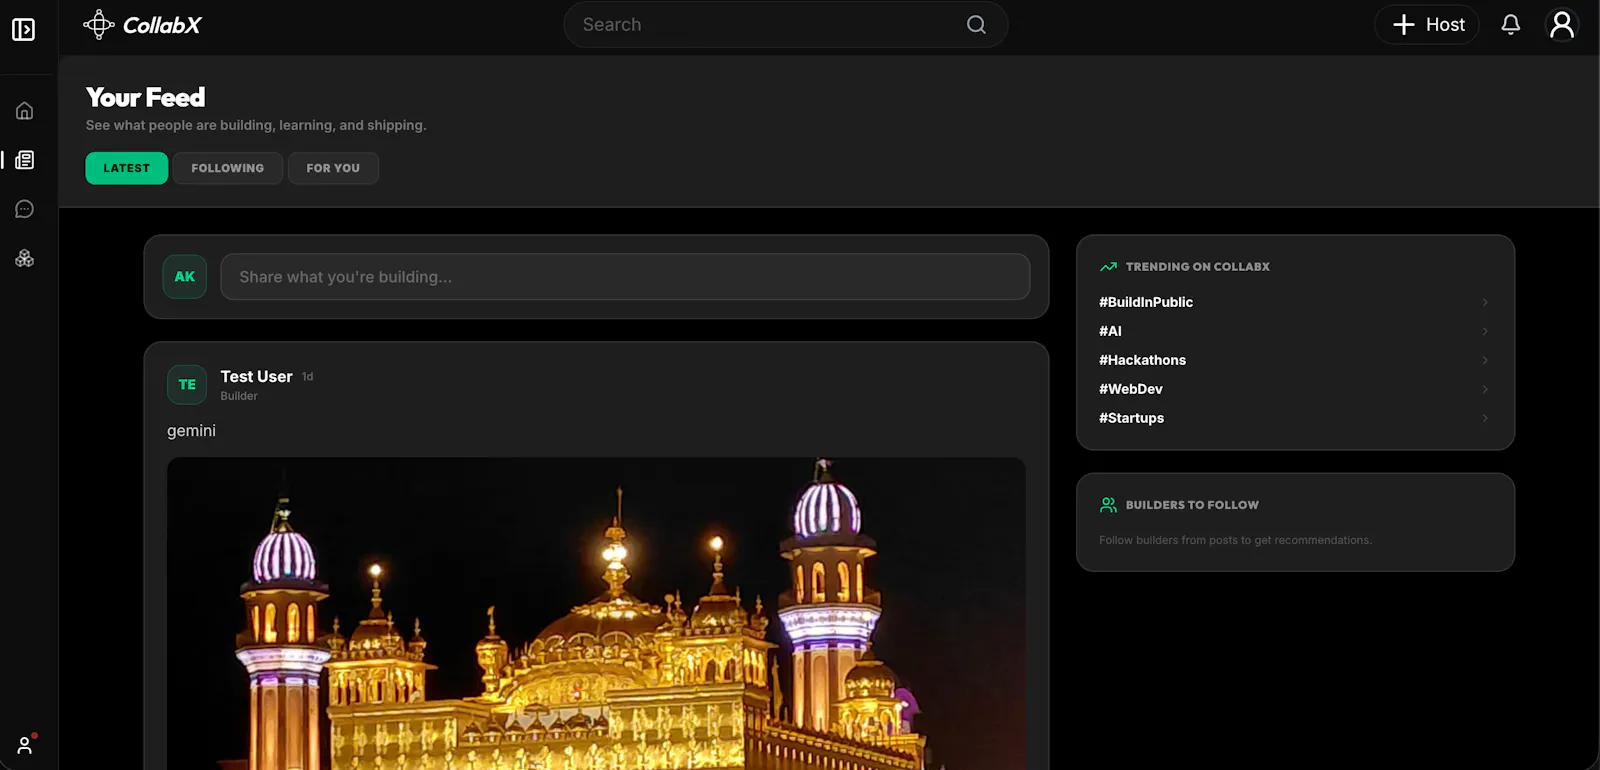Click the "Builder" role label
The width and height of the screenshot is (1600, 770).
point(239,396)
